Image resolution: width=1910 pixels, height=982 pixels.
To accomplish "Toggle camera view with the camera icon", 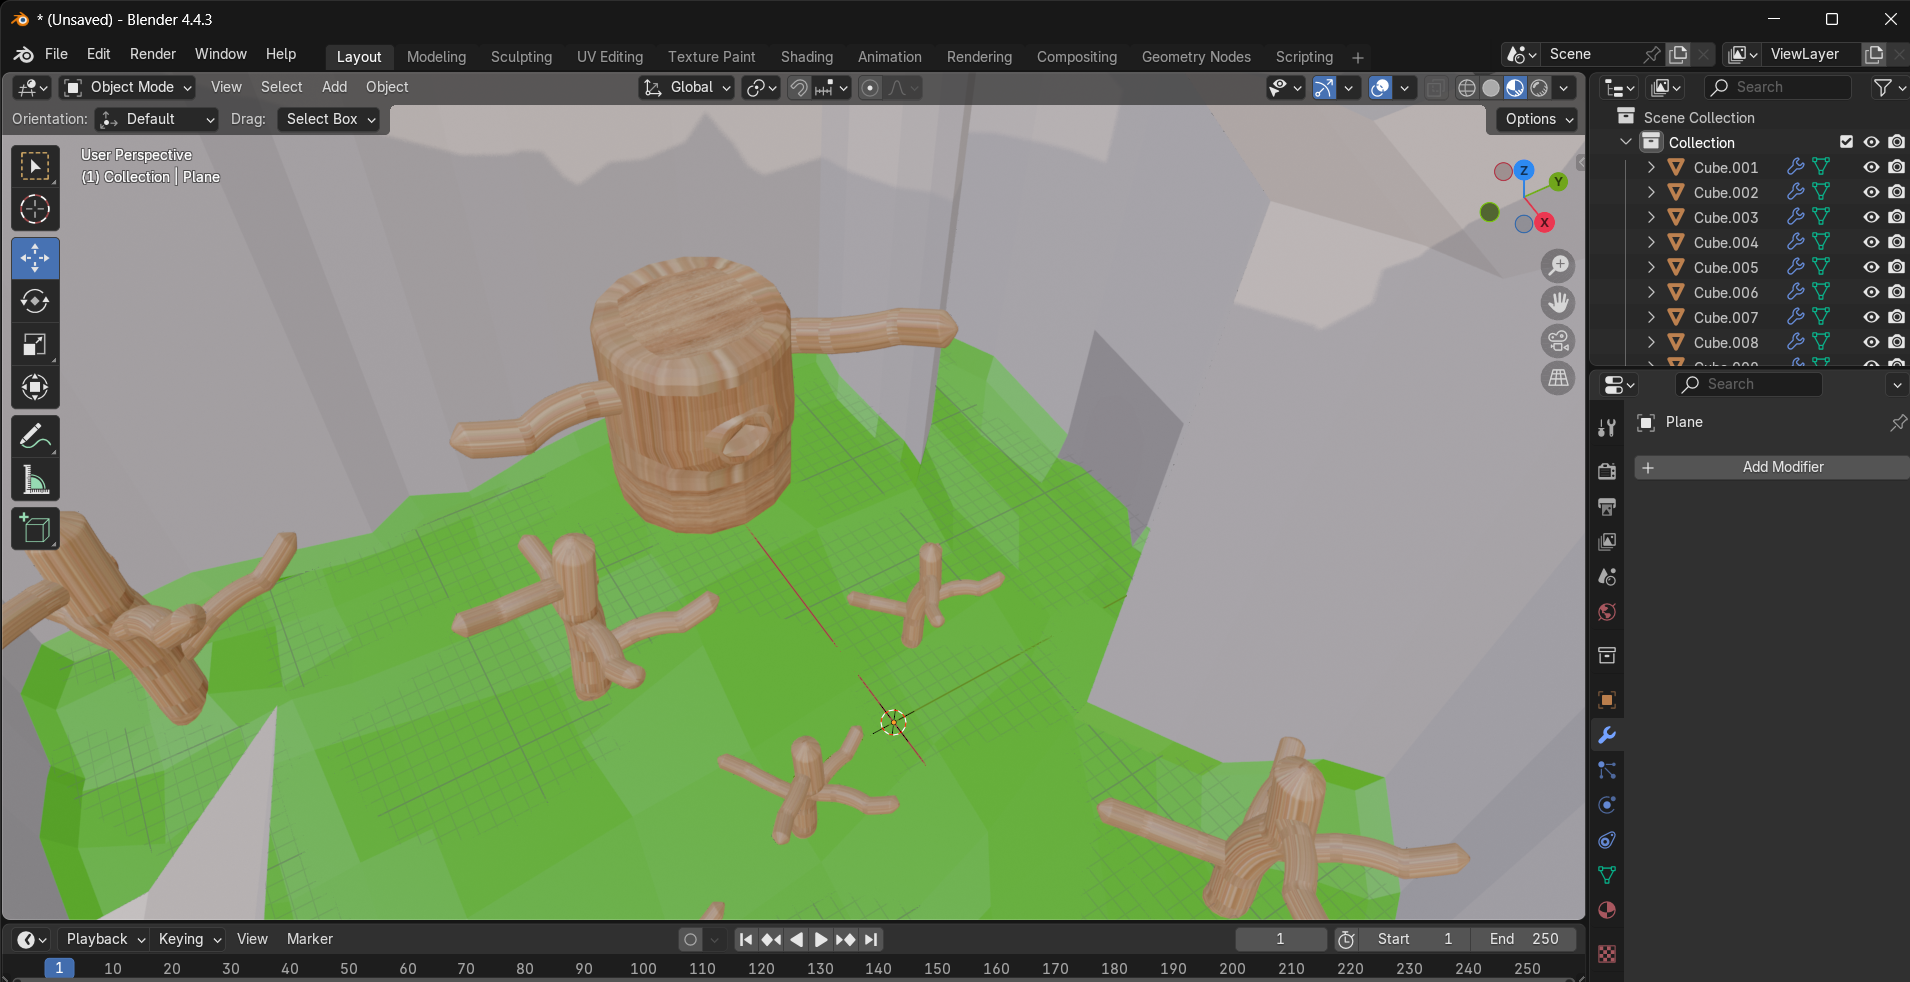I will click(1558, 341).
